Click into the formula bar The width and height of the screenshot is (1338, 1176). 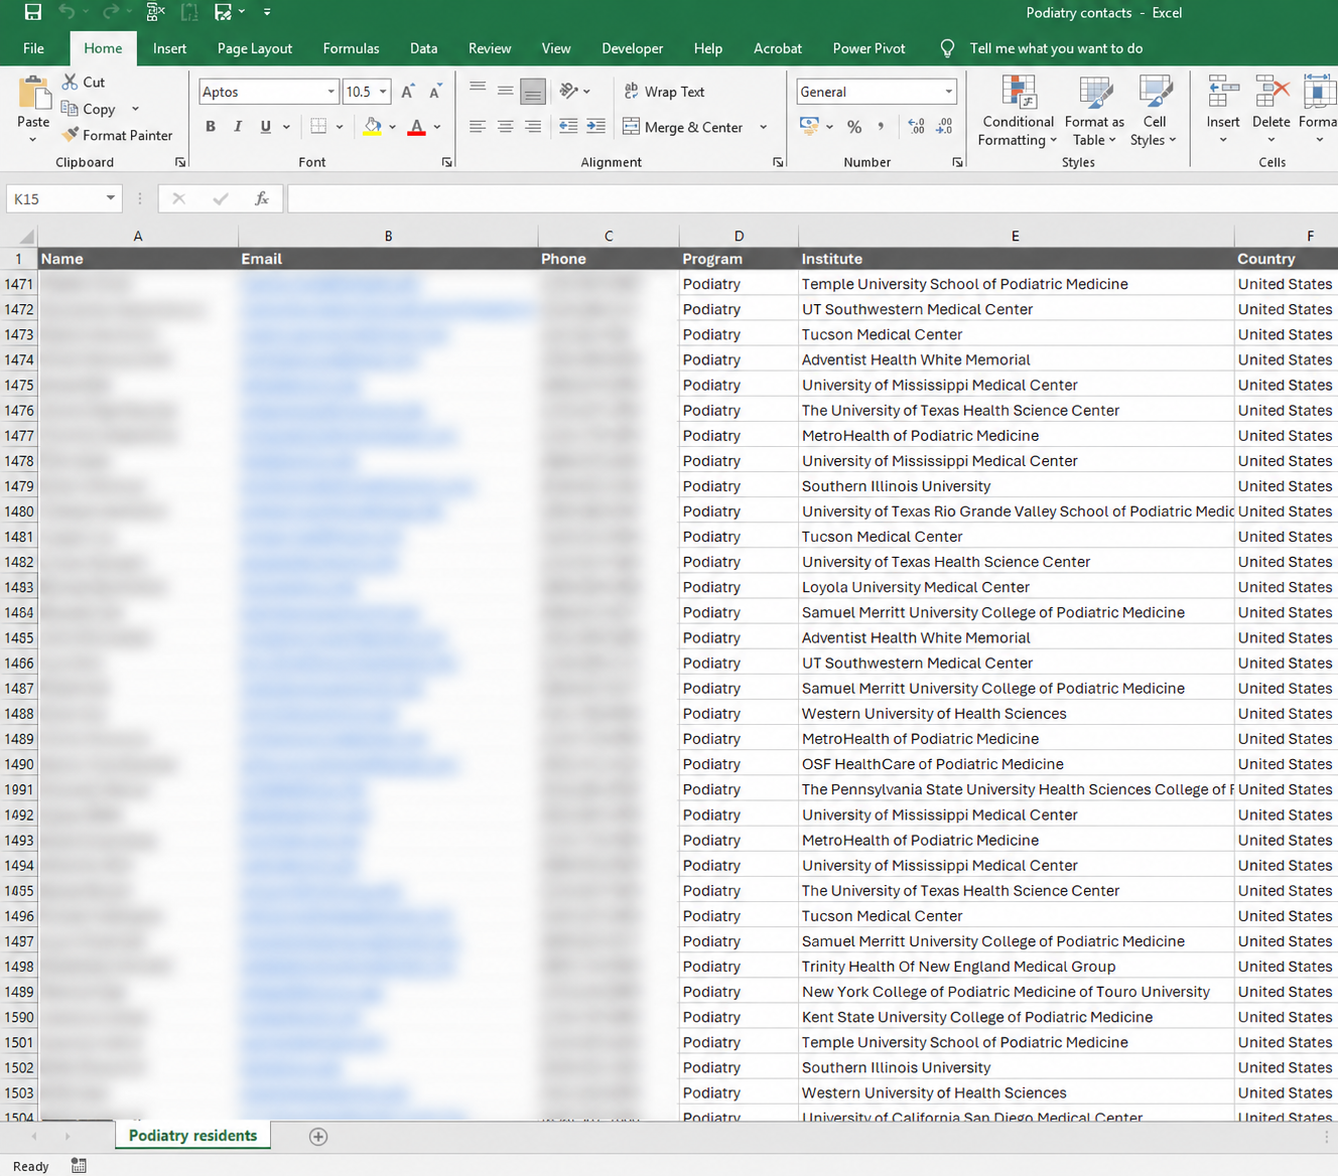812,199
